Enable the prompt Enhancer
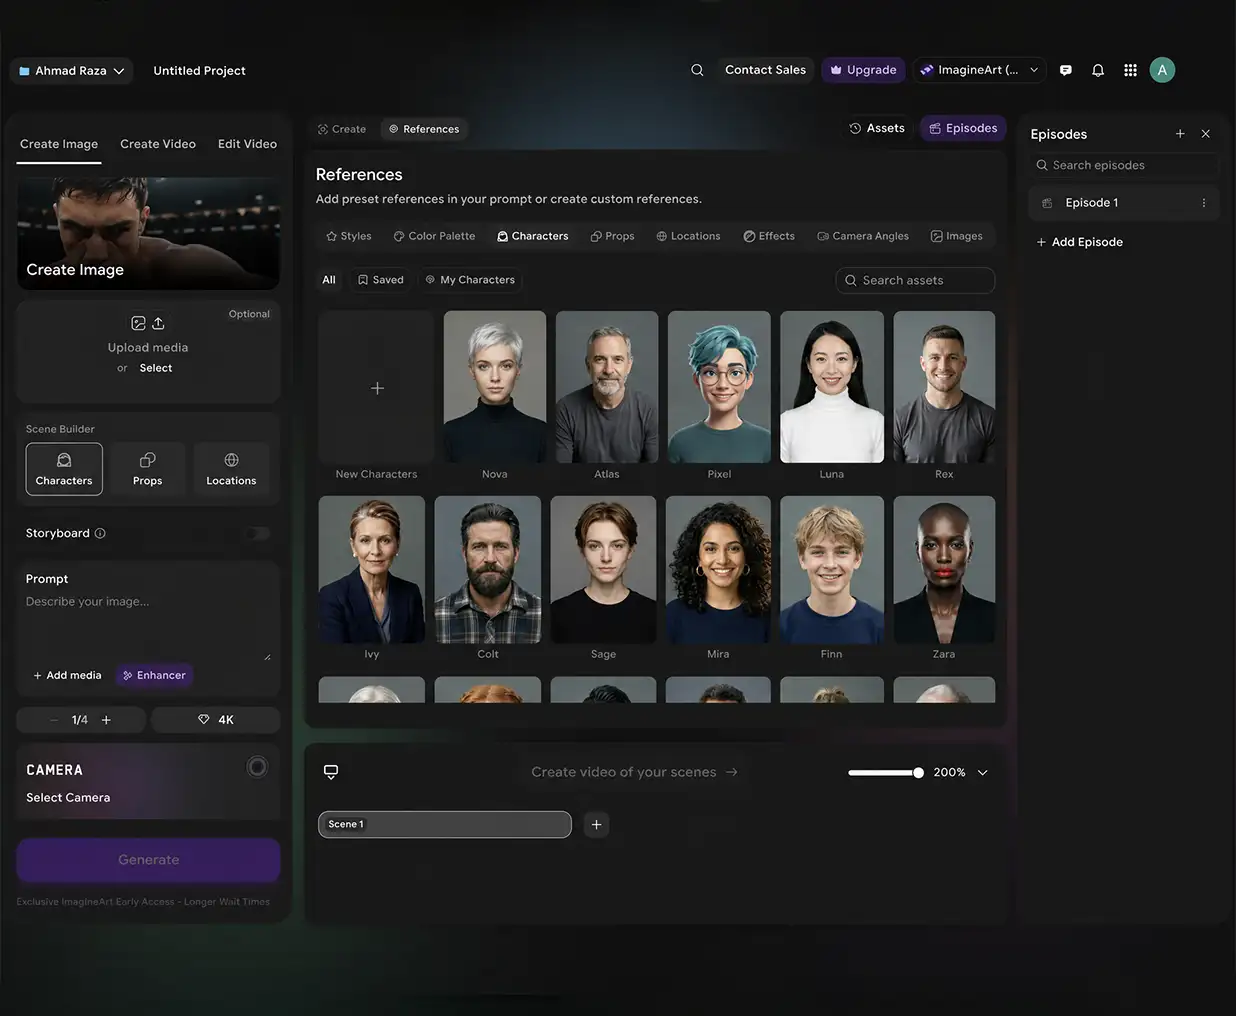The width and height of the screenshot is (1236, 1016). tap(154, 676)
